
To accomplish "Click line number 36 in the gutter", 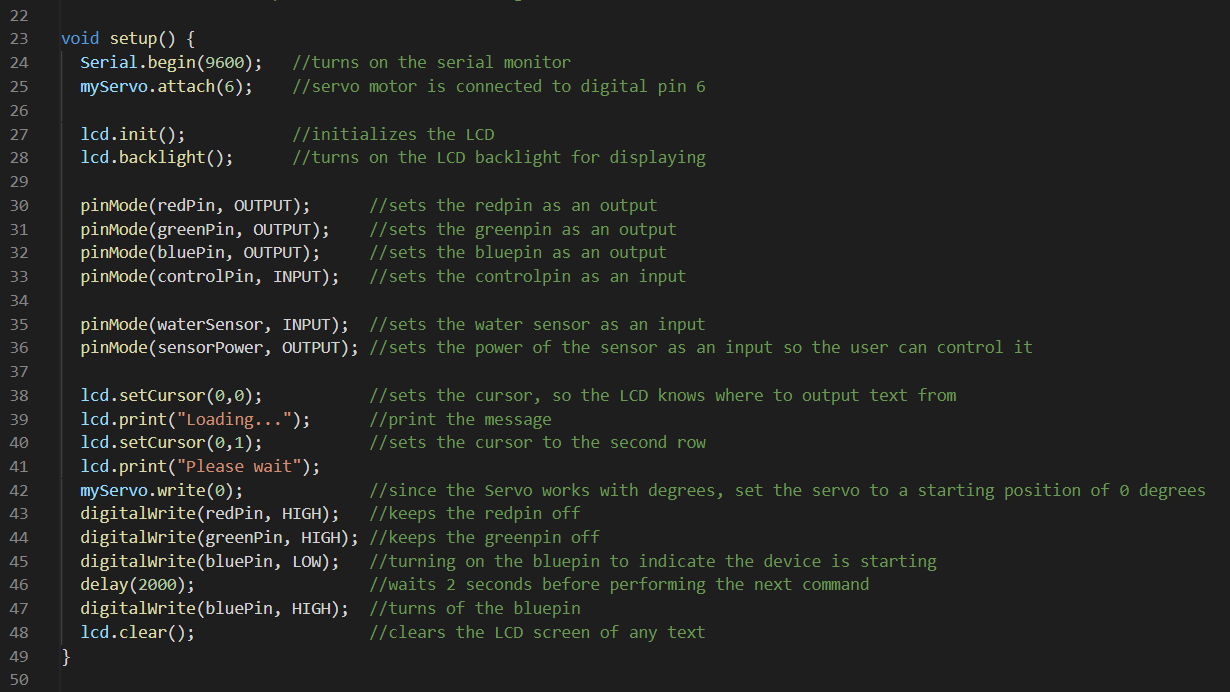I will pyautogui.click(x=19, y=347).
